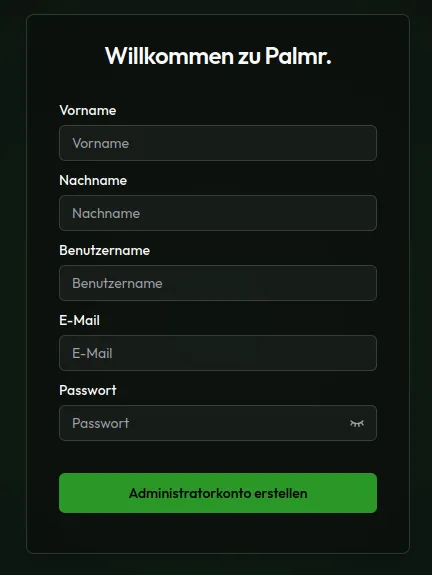Activate the E-Mail input field
Viewport: 432px width, 575px height.
click(218, 353)
